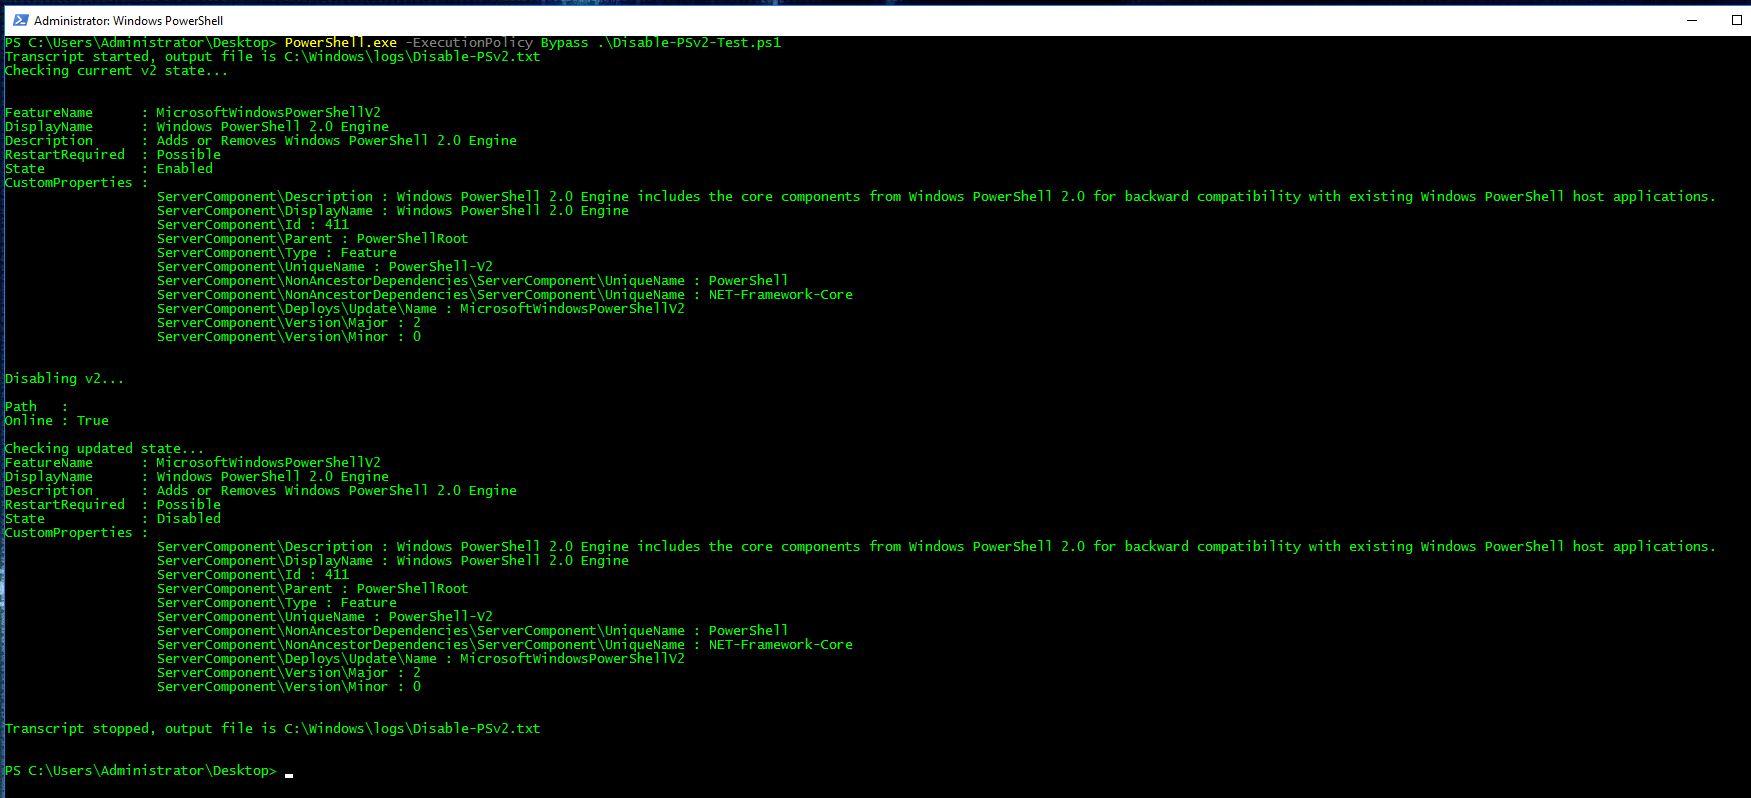
Task: Click the yellow PowerShell.exe command text
Action: point(340,43)
